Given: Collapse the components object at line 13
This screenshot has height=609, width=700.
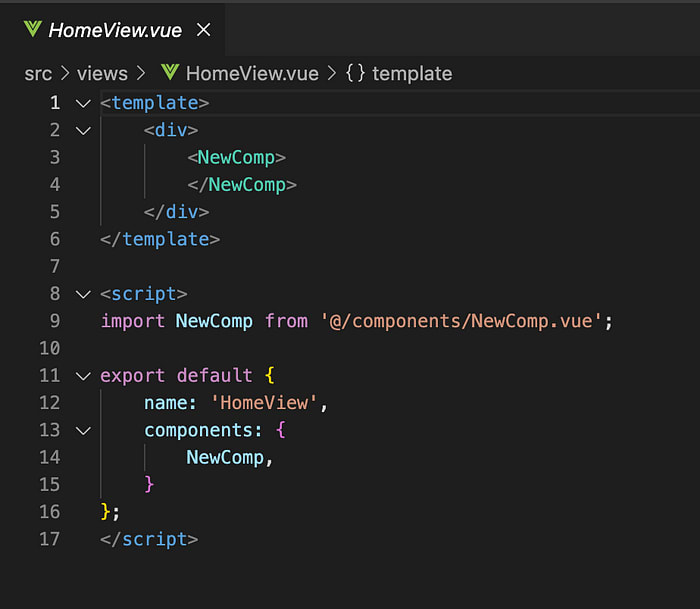Looking at the screenshot, I should (82, 430).
